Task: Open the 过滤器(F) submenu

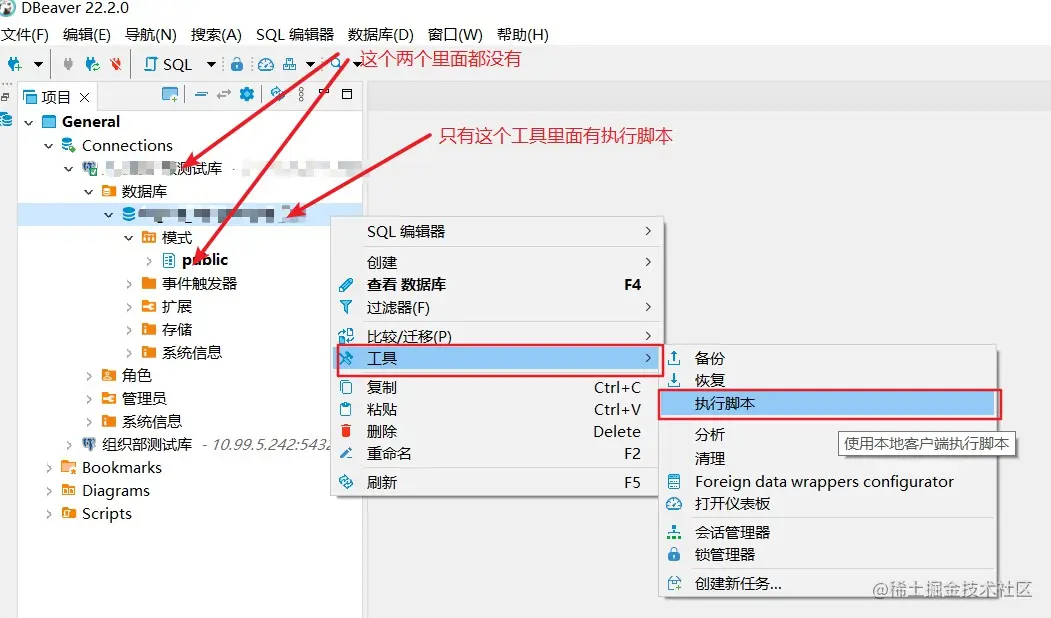Action: tap(497, 308)
